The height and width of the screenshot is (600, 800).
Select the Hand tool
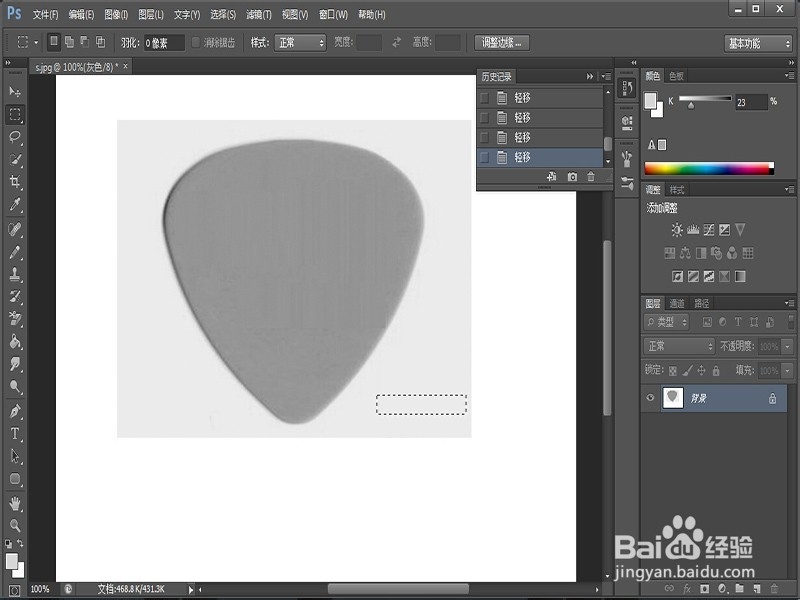point(15,504)
